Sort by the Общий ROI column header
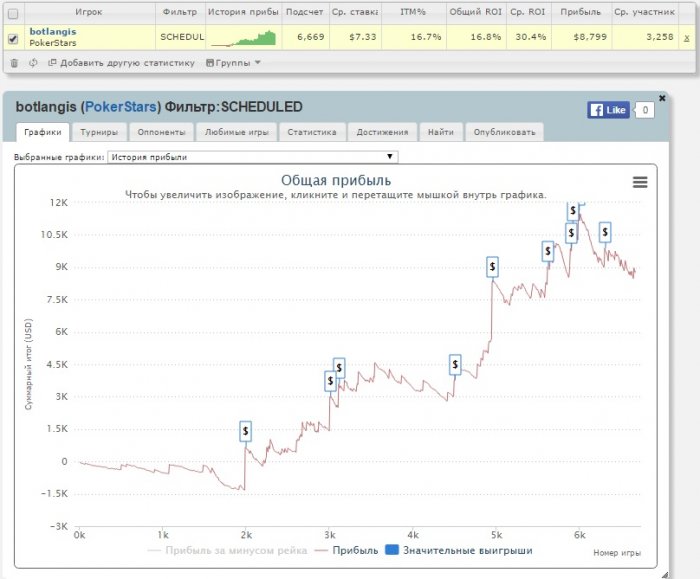Image resolution: width=700 pixels, height=579 pixels. pyautogui.click(x=475, y=12)
